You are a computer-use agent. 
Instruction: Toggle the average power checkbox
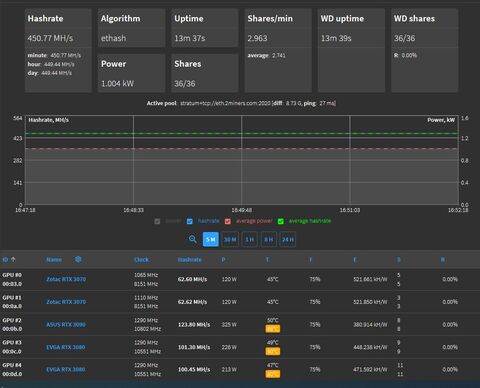pyautogui.click(x=228, y=221)
